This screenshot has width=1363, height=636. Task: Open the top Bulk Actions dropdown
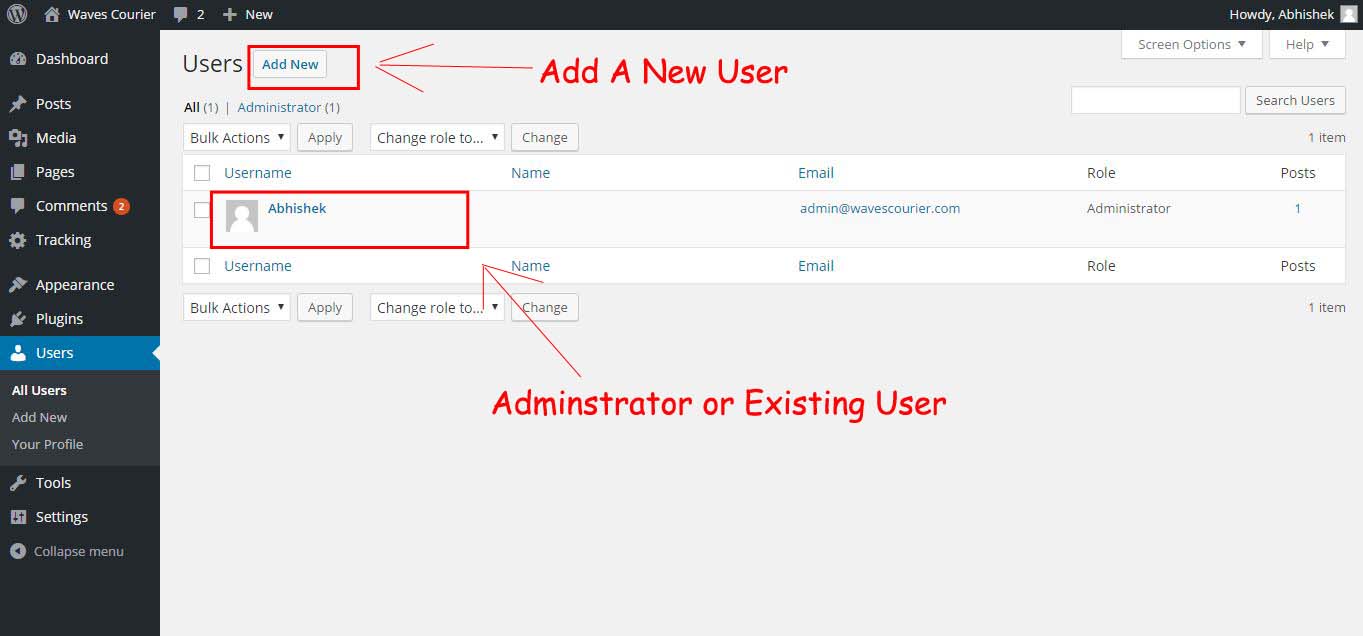237,137
